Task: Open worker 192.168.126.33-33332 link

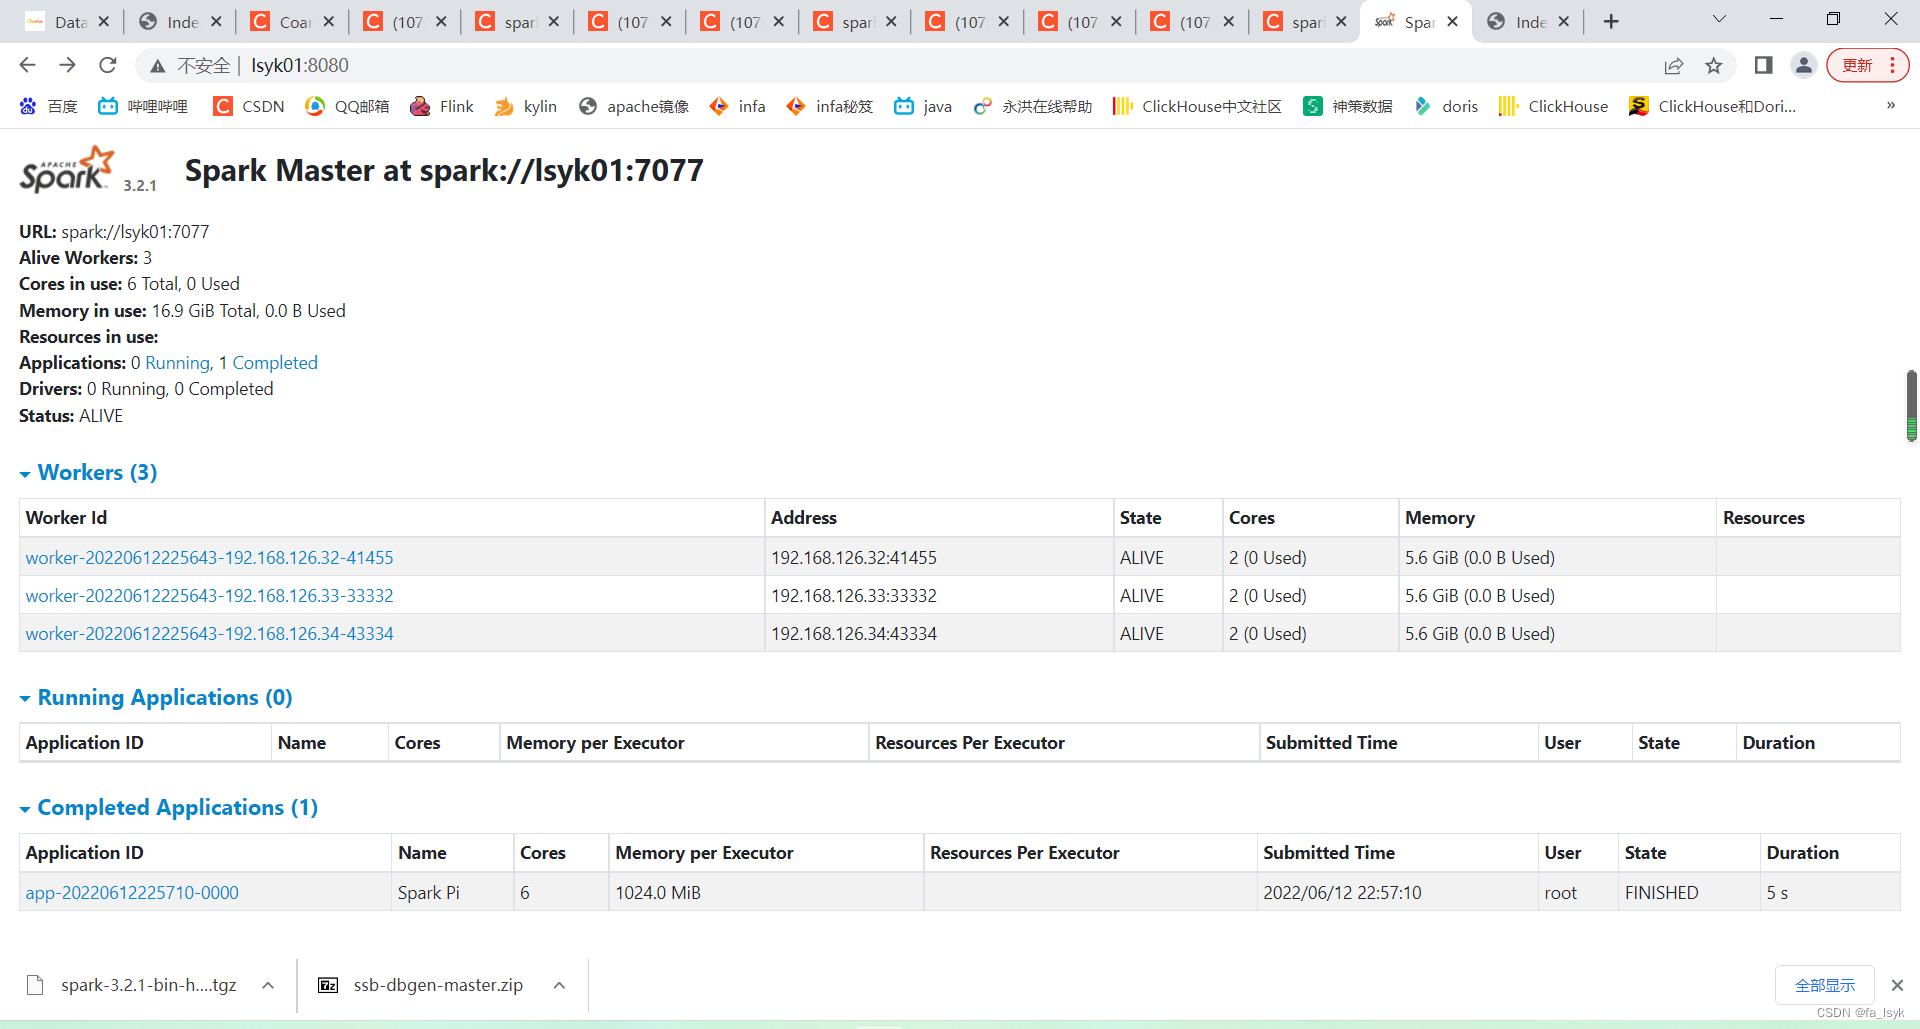Action: pyautogui.click(x=209, y=596)
